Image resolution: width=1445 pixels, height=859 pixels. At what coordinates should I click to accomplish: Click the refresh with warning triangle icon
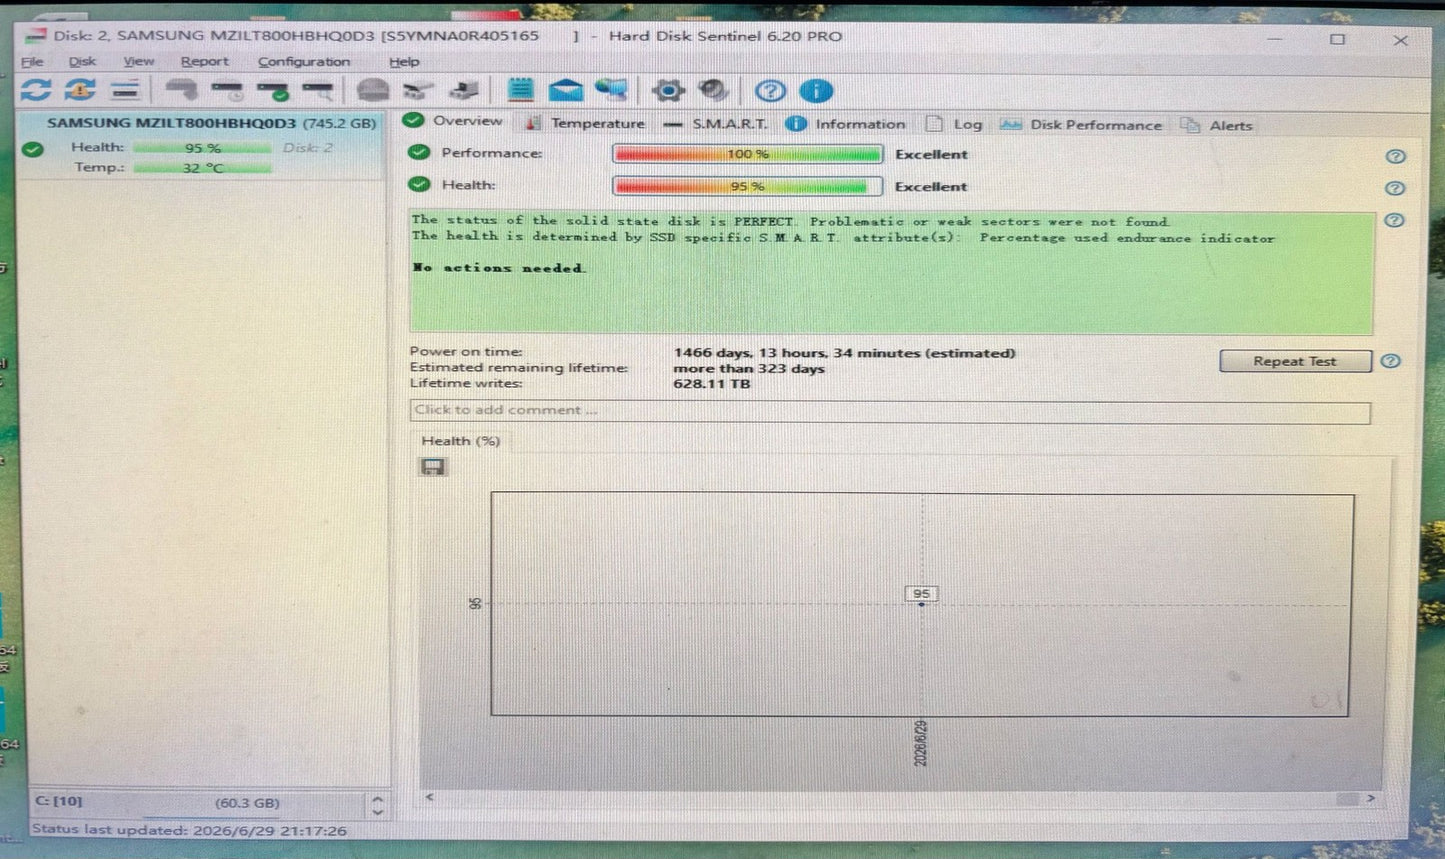80,91
